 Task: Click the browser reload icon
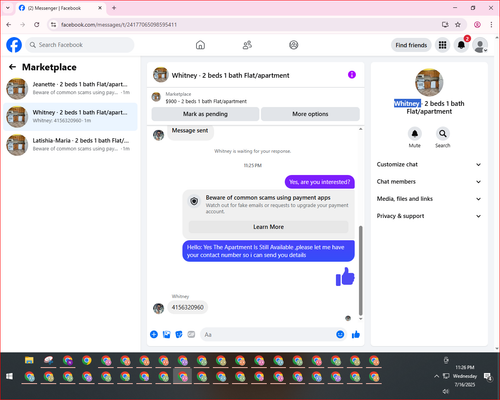[x=37, y=25]
